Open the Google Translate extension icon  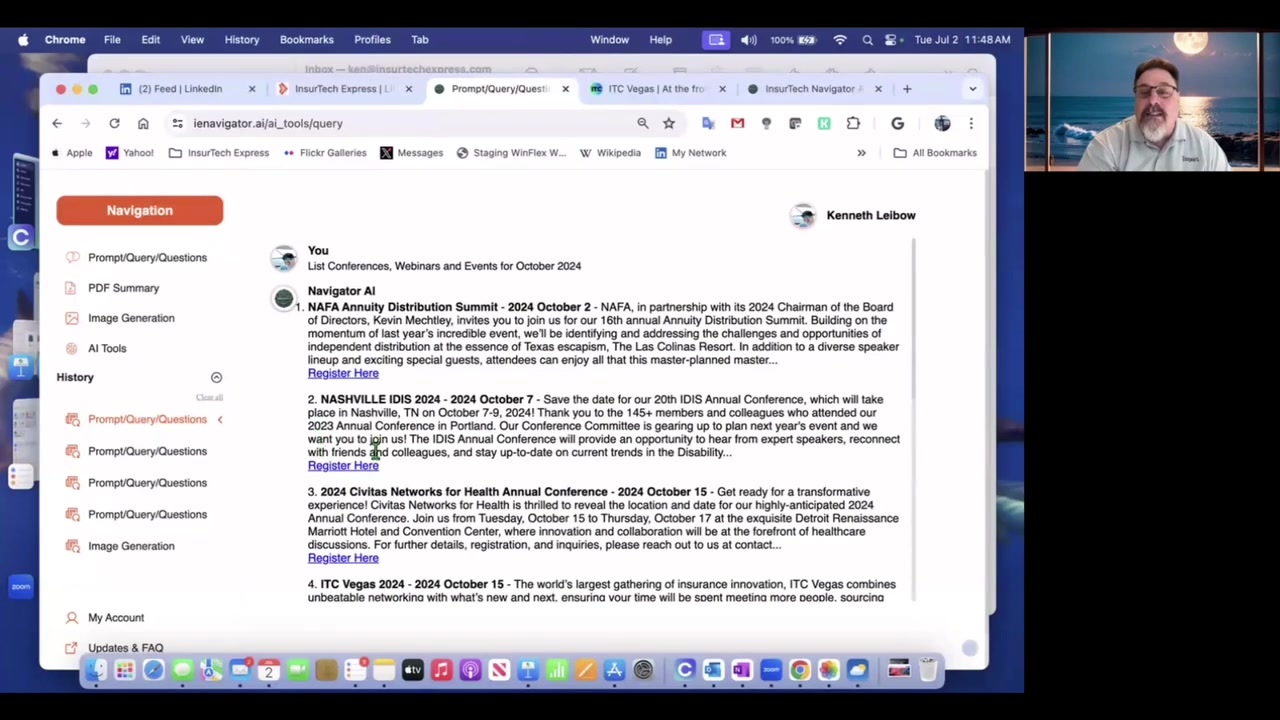[709, 123]
